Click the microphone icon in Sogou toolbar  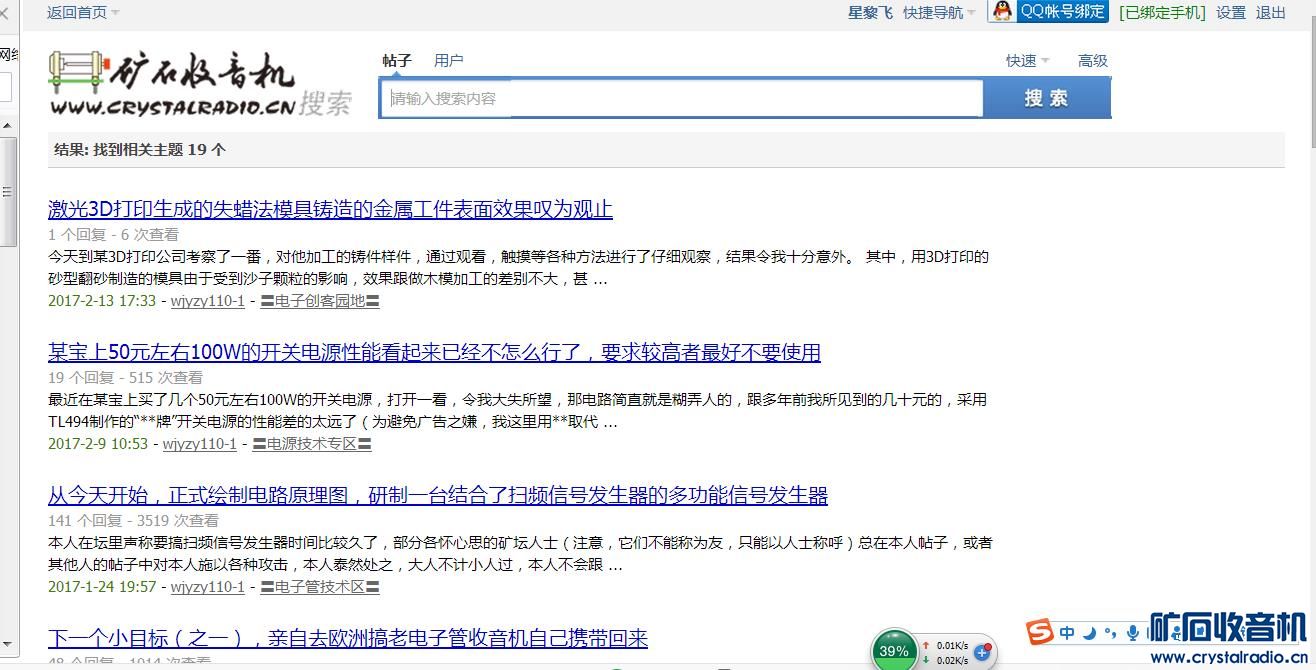point(1132,632)
